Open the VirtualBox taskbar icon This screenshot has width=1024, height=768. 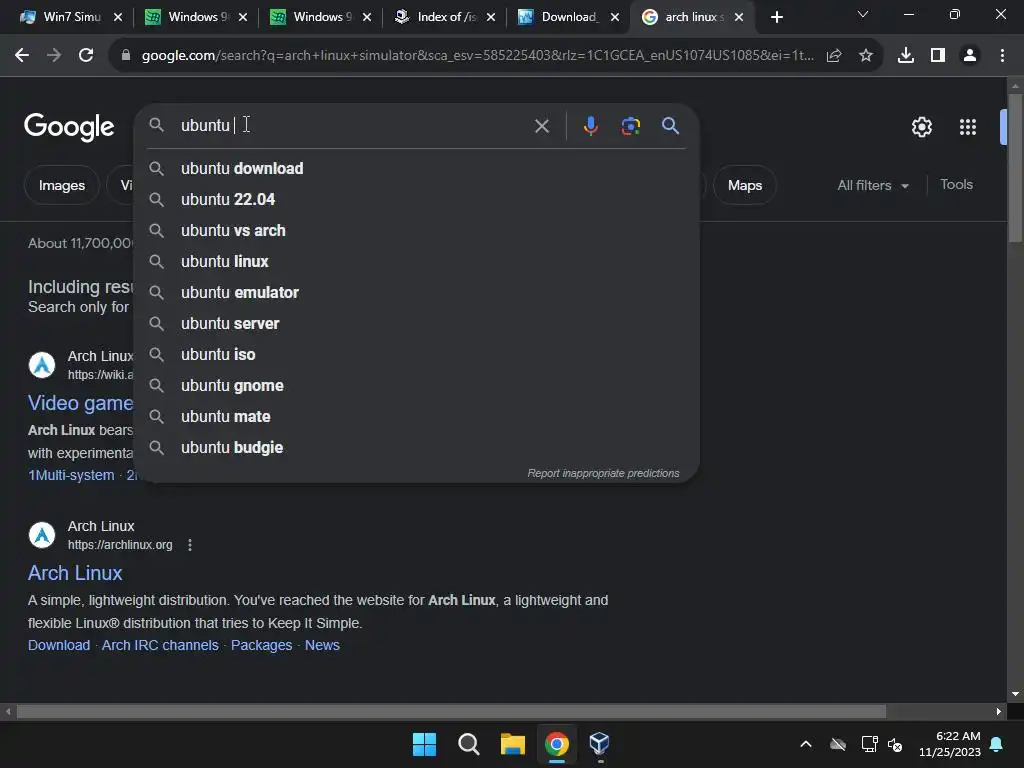coord(600,744)
